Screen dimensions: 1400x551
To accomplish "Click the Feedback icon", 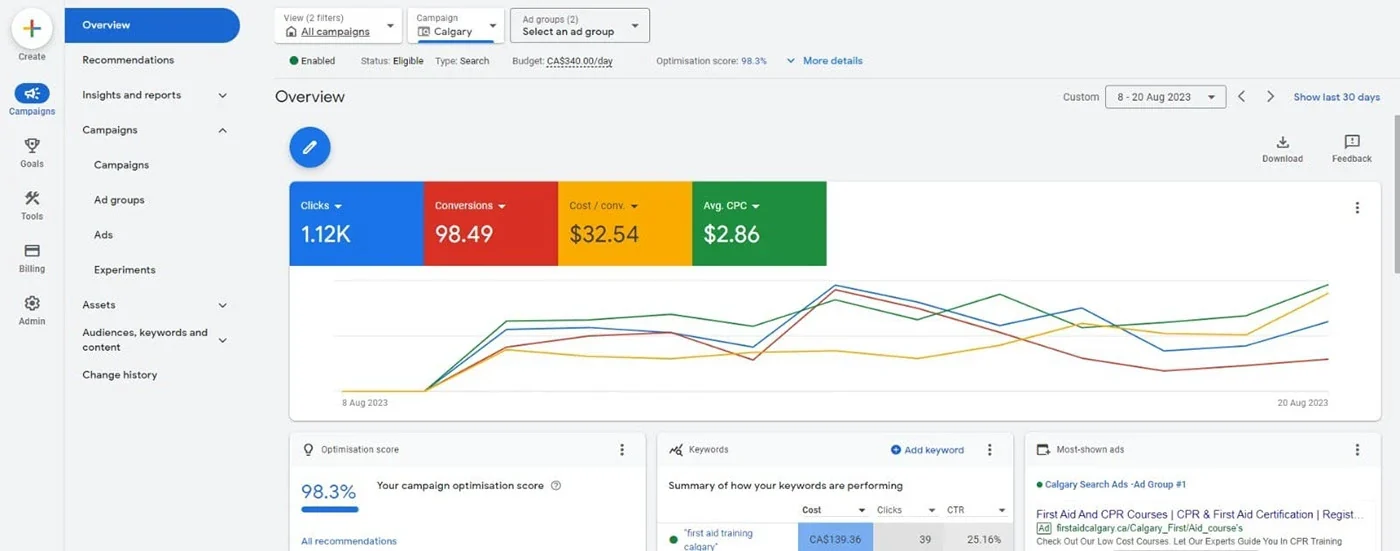I will coord(1352,142).
